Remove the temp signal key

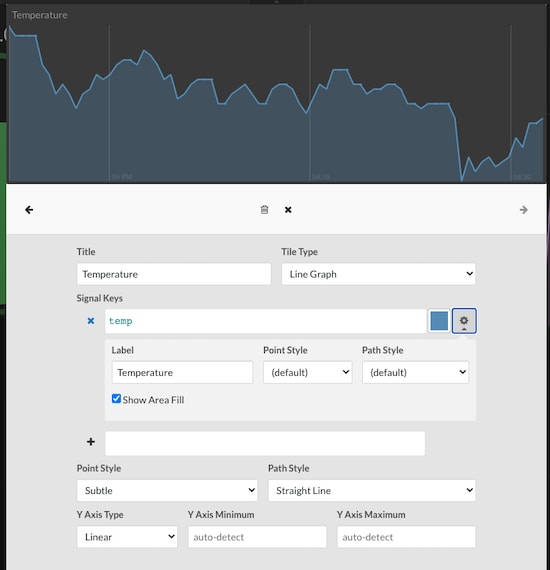click(x=91, y=321)
